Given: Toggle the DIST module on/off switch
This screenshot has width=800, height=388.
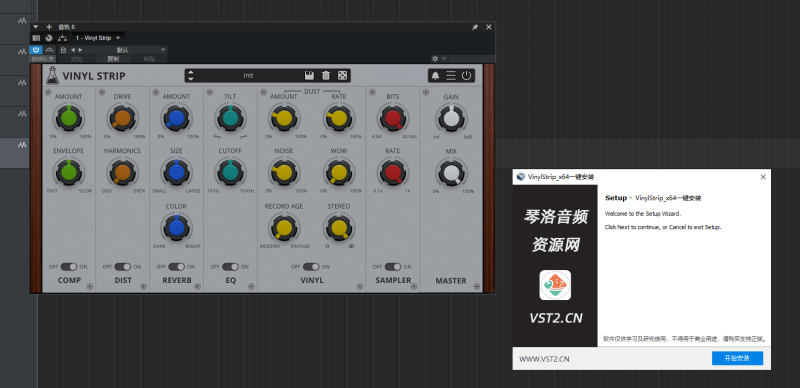Looking at the screenshot, I should [122, 266].
